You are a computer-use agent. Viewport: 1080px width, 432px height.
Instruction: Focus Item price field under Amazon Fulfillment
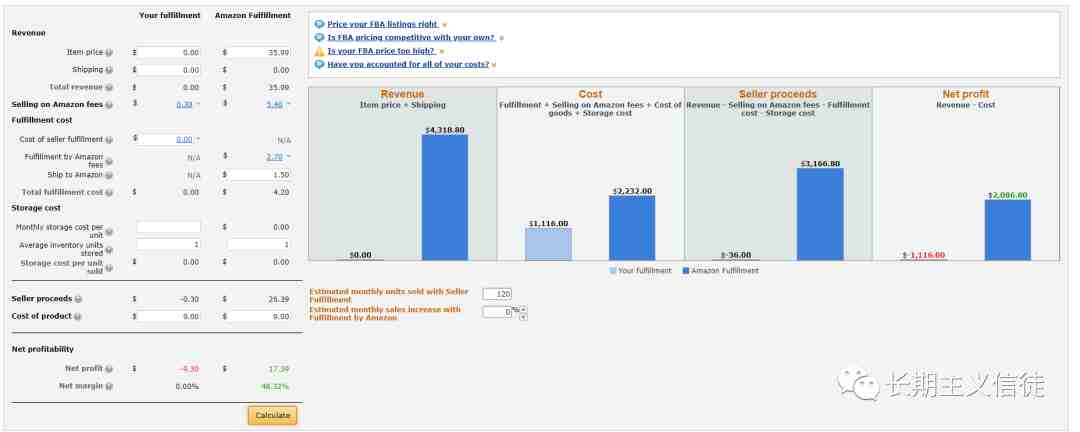[x=259, y=52]
